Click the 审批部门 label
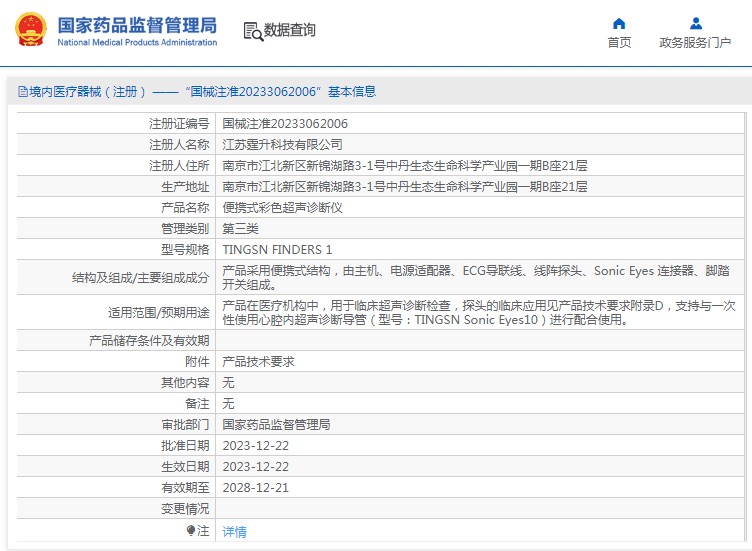This screenshot has height=551, width=752. [185, 424]
